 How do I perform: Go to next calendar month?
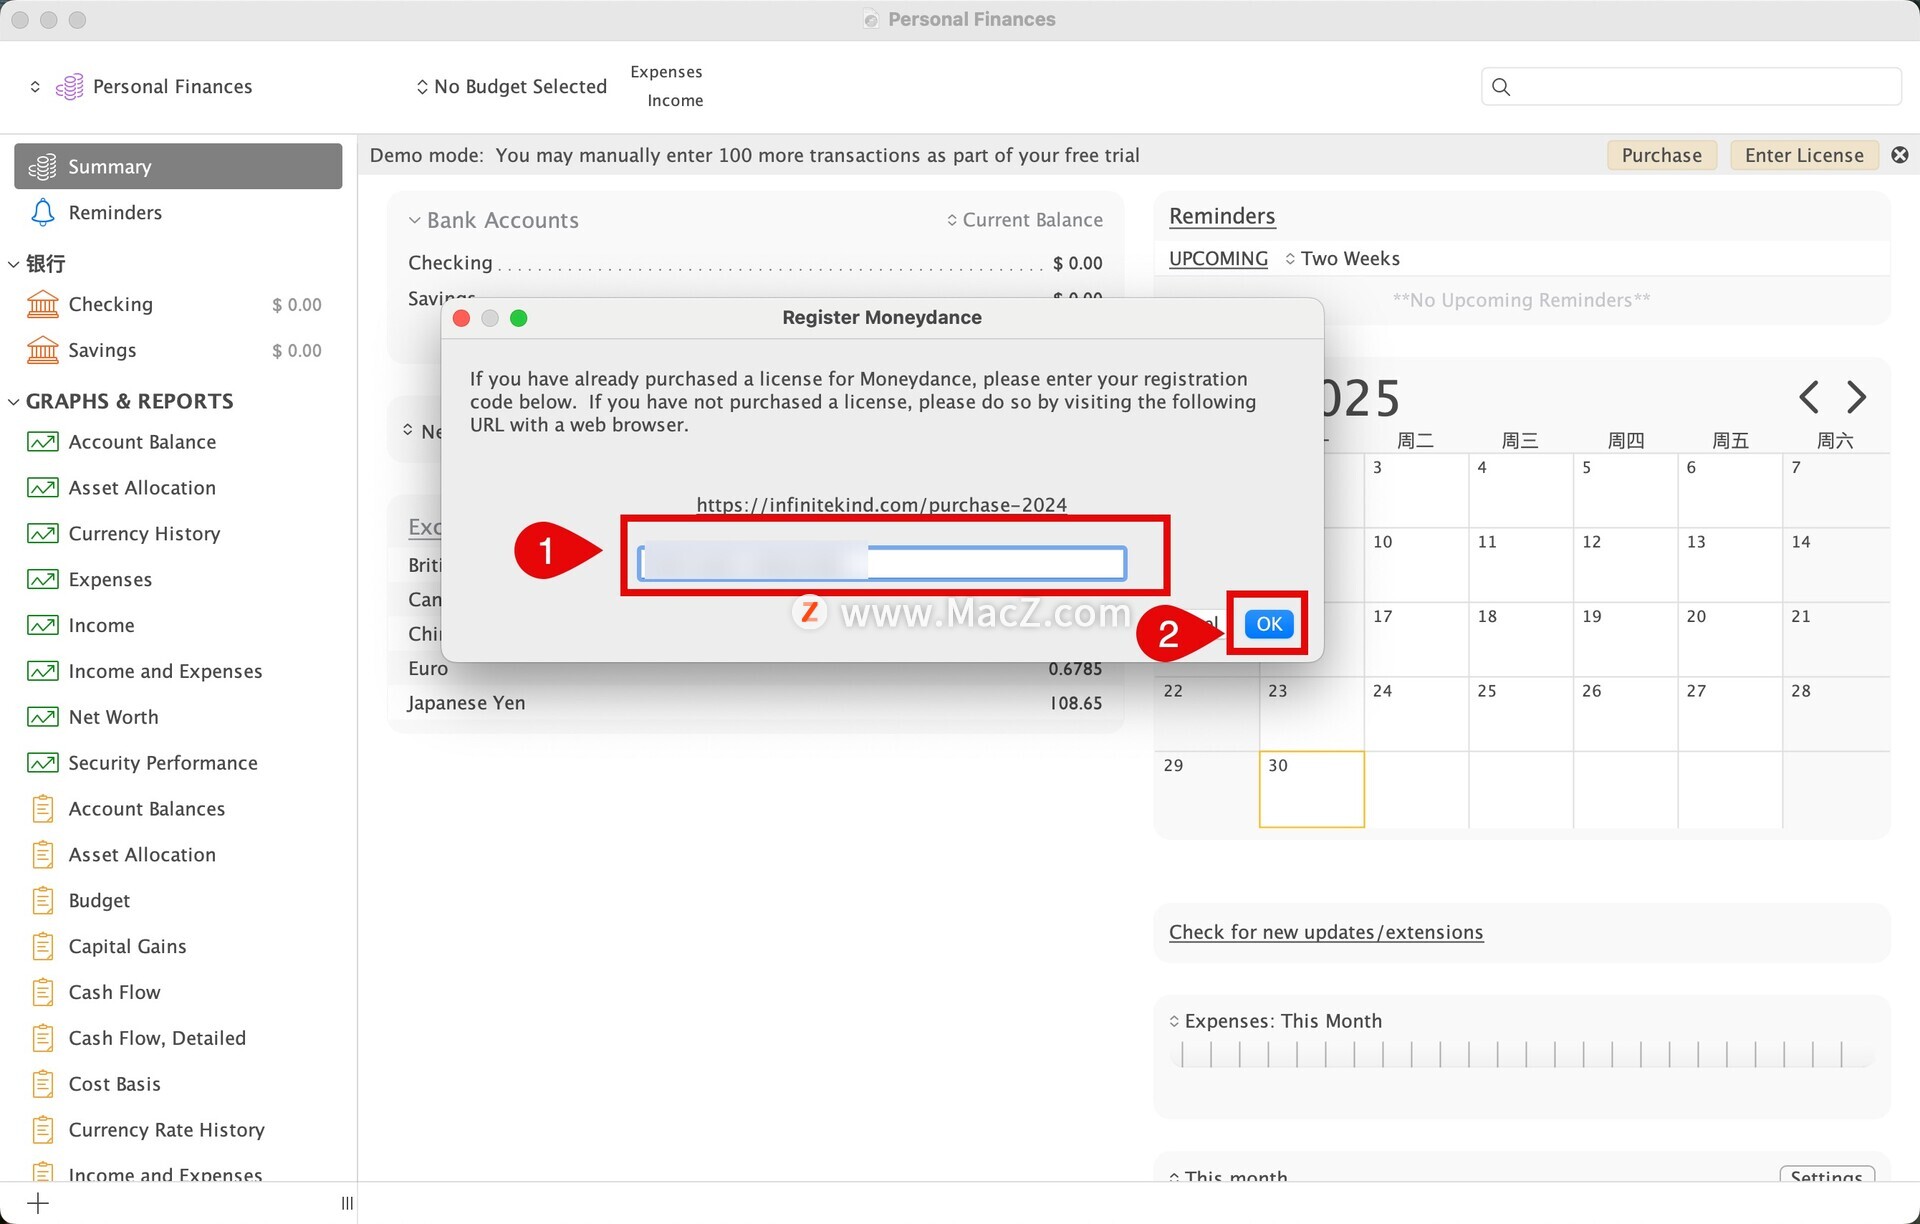pyautogui.click(x=1856, y=397)
